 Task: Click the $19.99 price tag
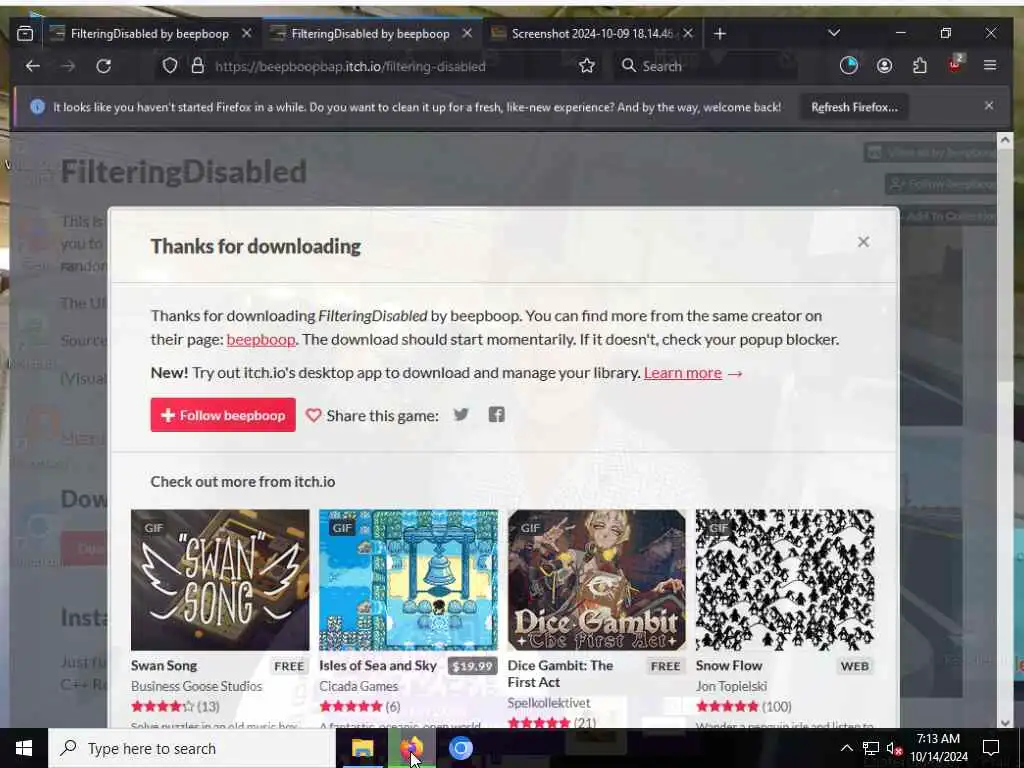(472, 666)
